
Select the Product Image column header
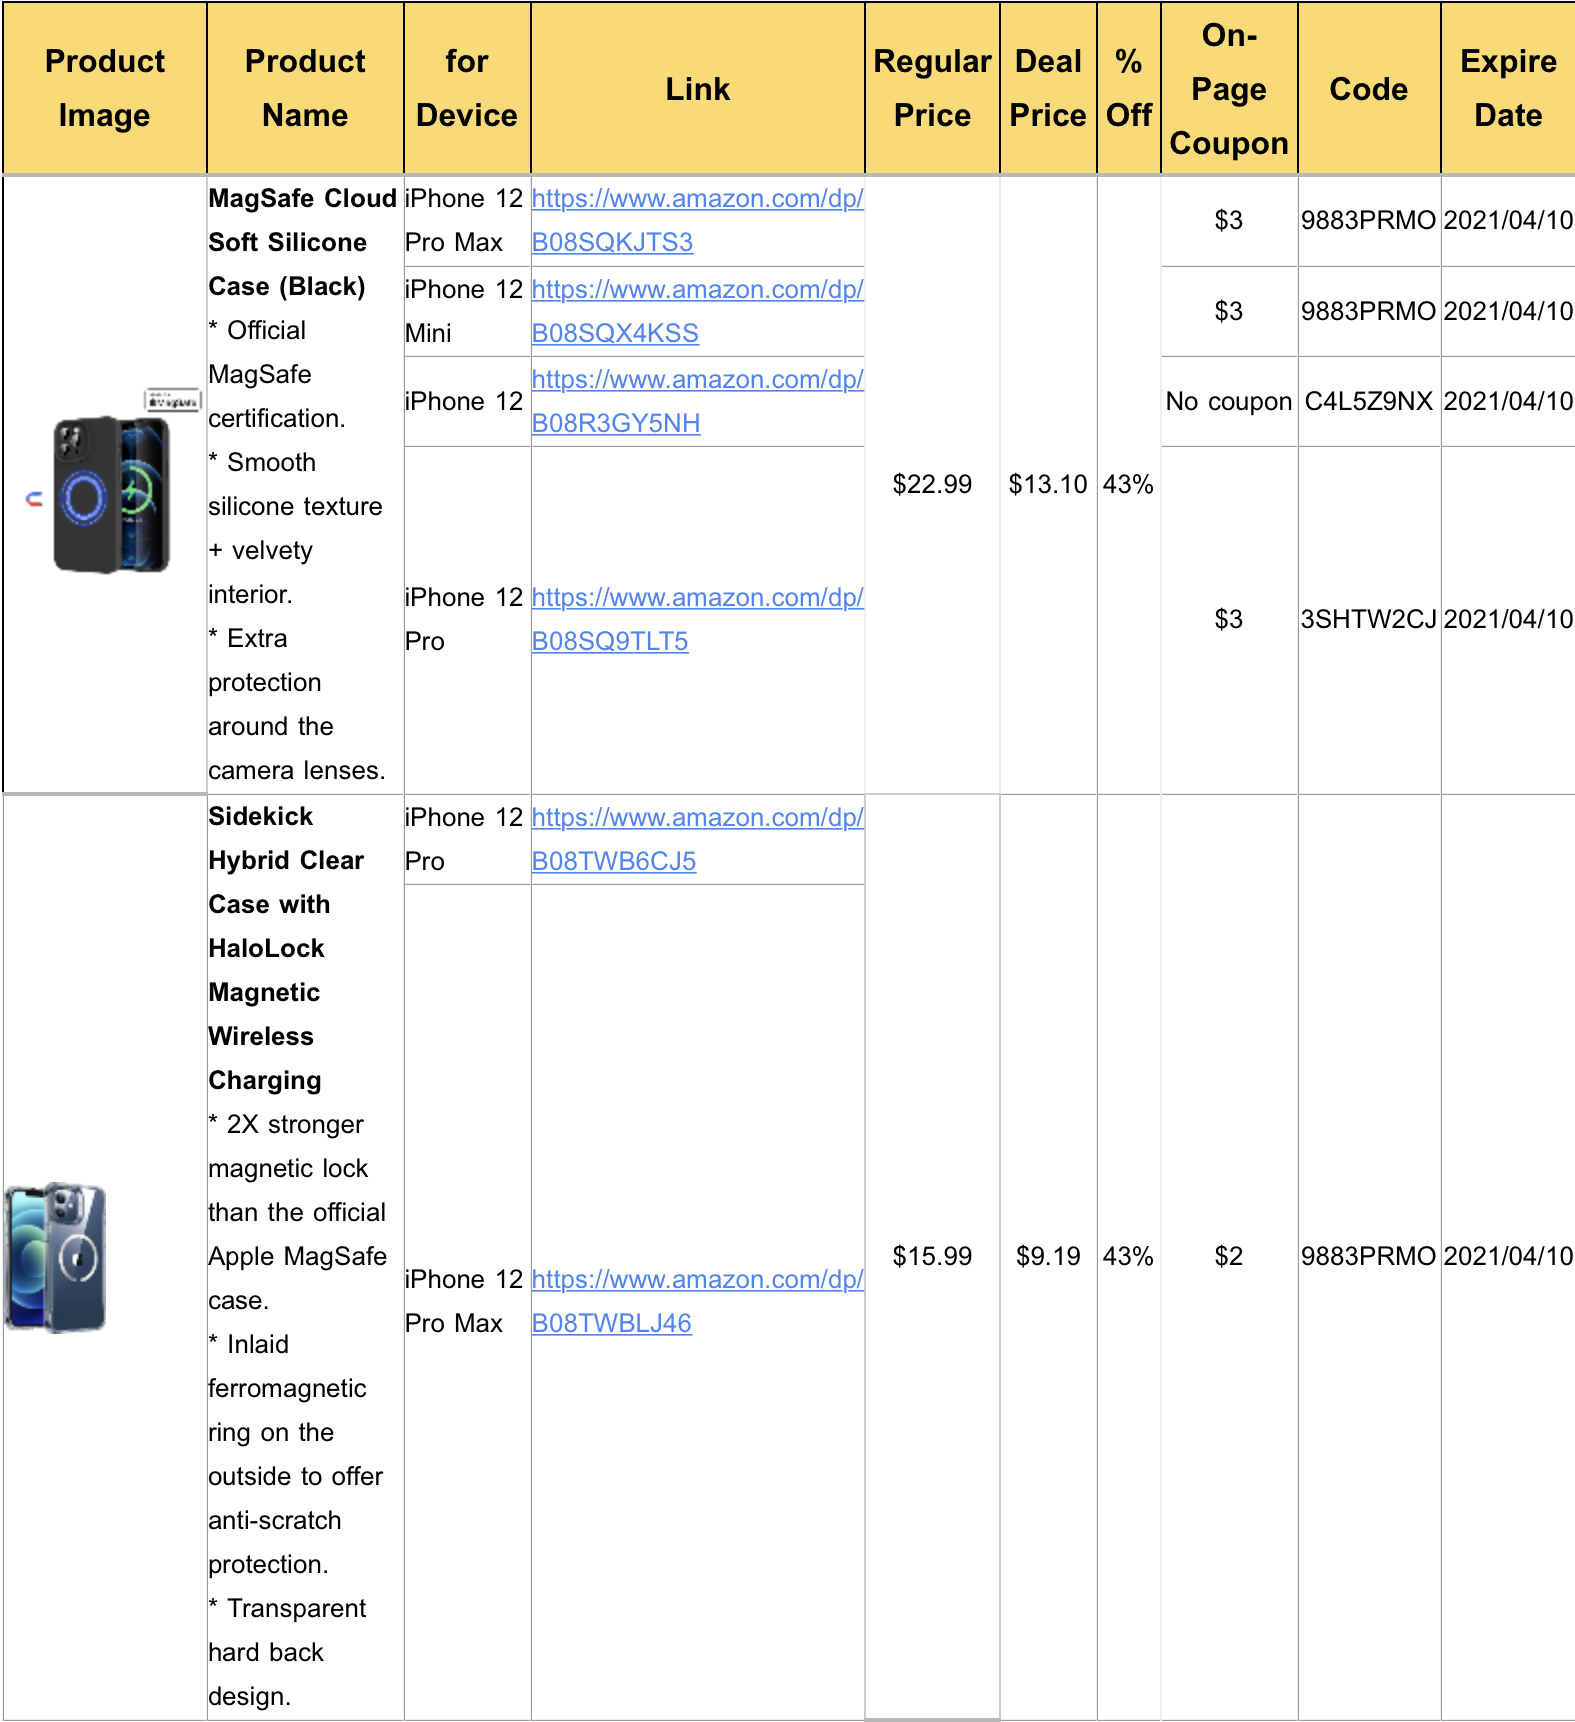click(105, 88)
